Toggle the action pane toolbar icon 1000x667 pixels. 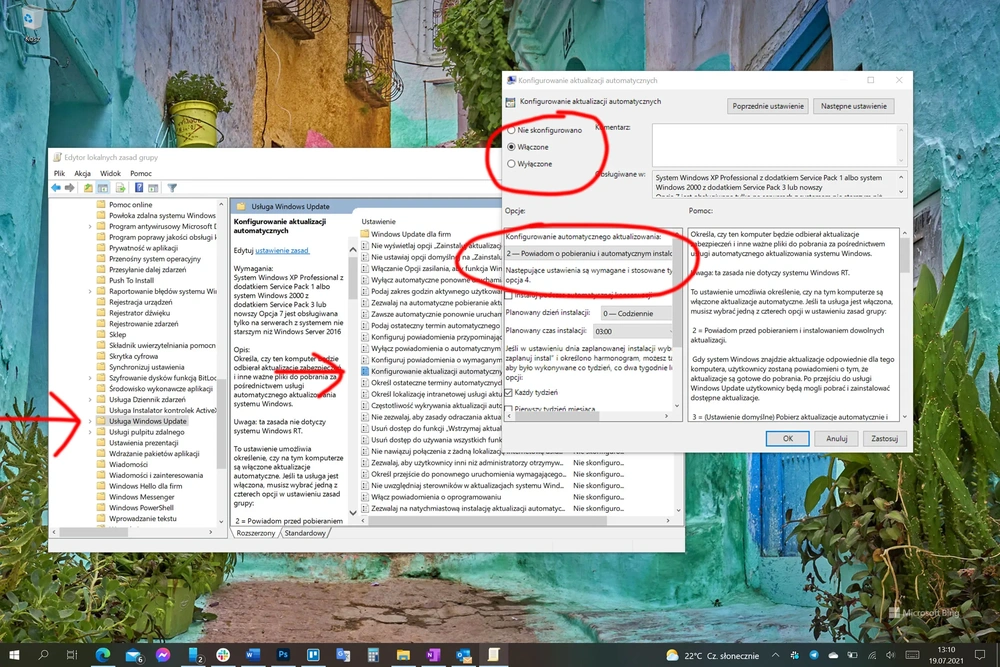(153, 187)
